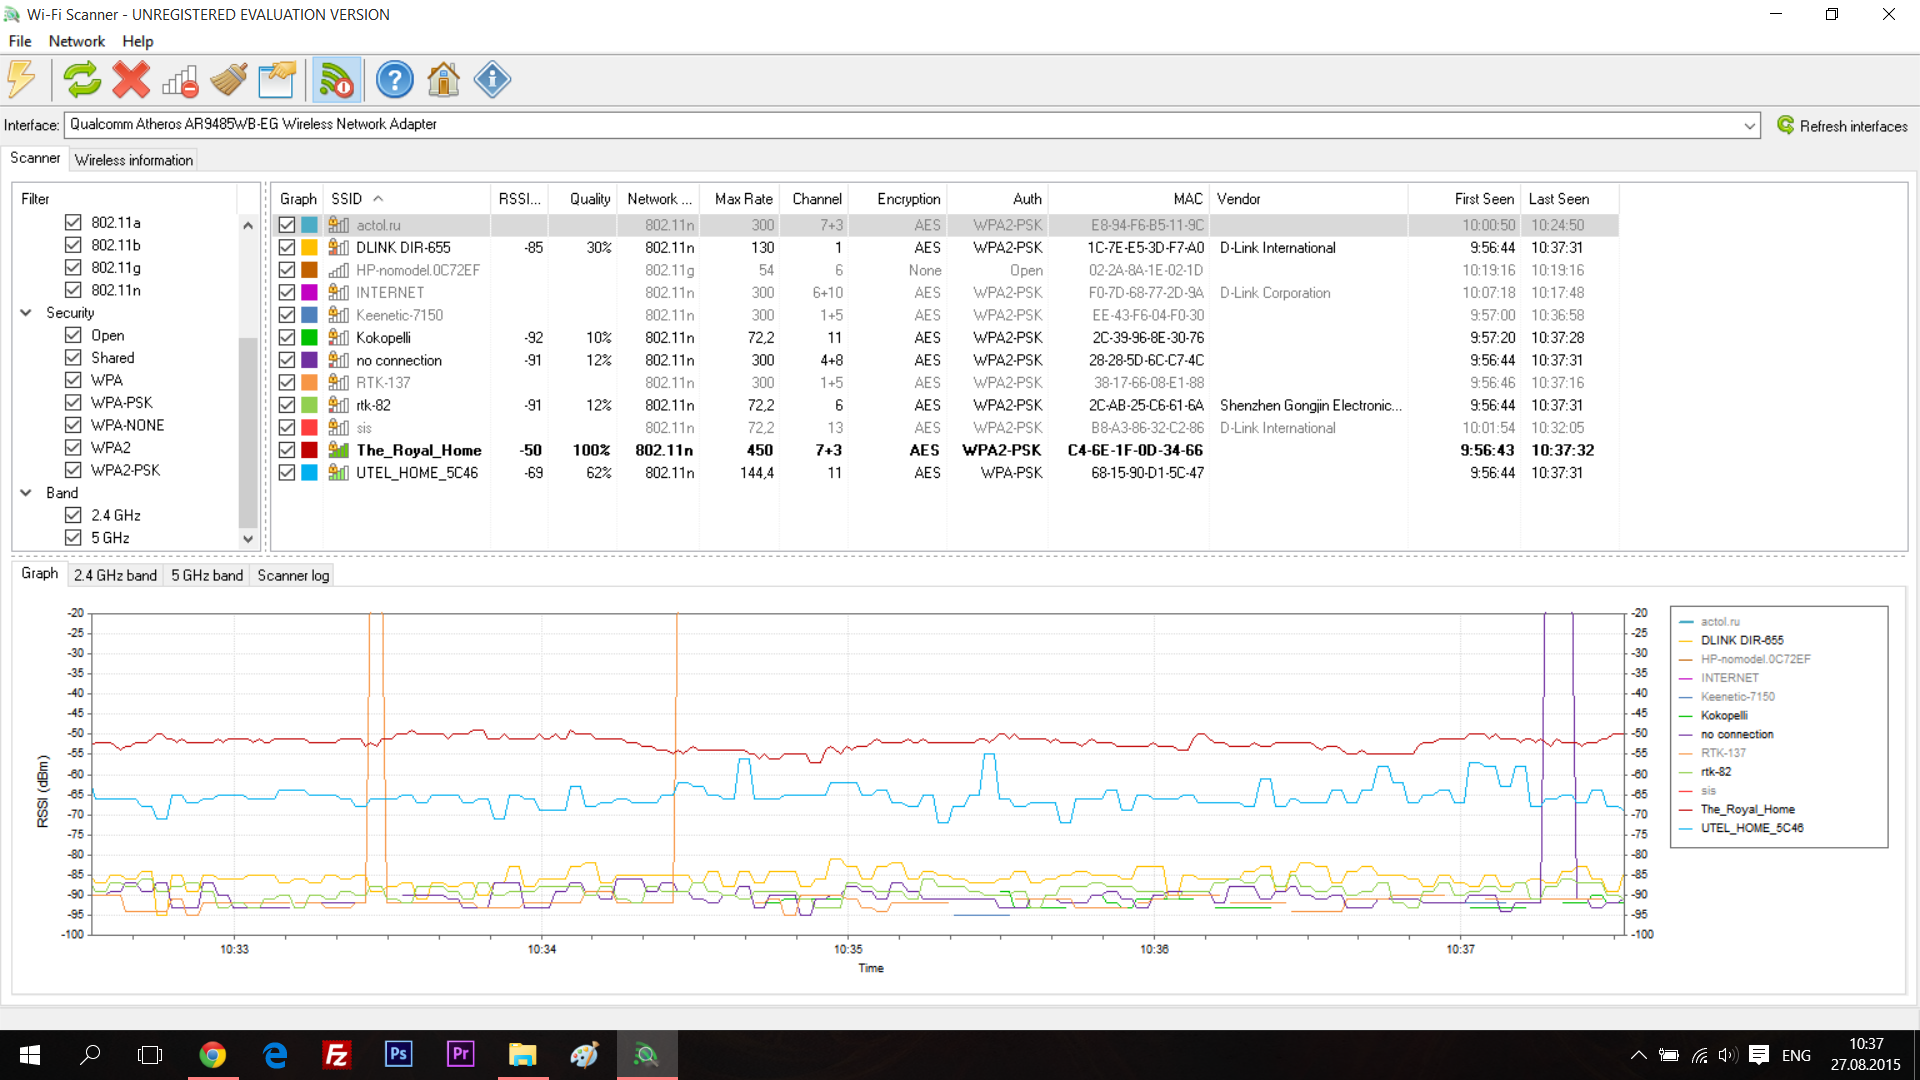Screen dimensions: 1920x1080
Task: Click the lightning bolt toolbar icon
Action: point(22,79)
